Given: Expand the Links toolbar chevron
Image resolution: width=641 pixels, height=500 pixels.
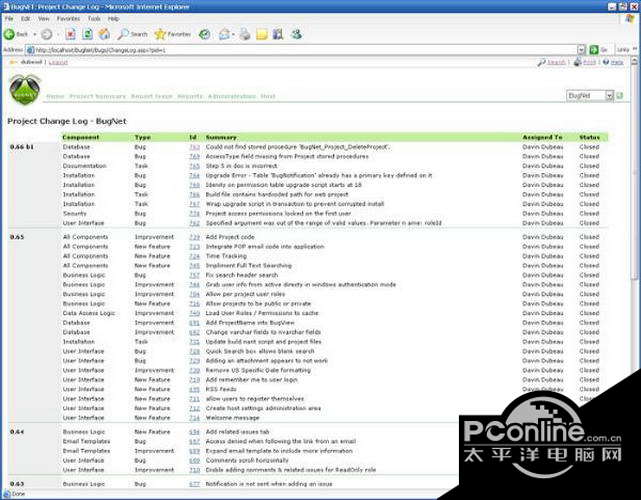Looking at the screenshot, I should click(x=635, y=49).
